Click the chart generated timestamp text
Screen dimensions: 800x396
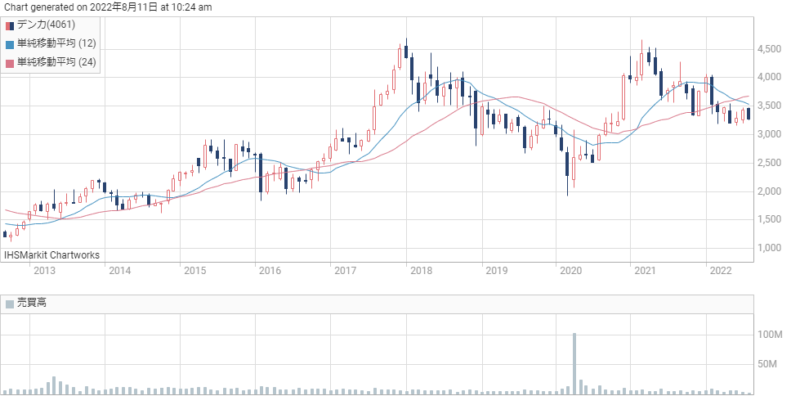108,7
